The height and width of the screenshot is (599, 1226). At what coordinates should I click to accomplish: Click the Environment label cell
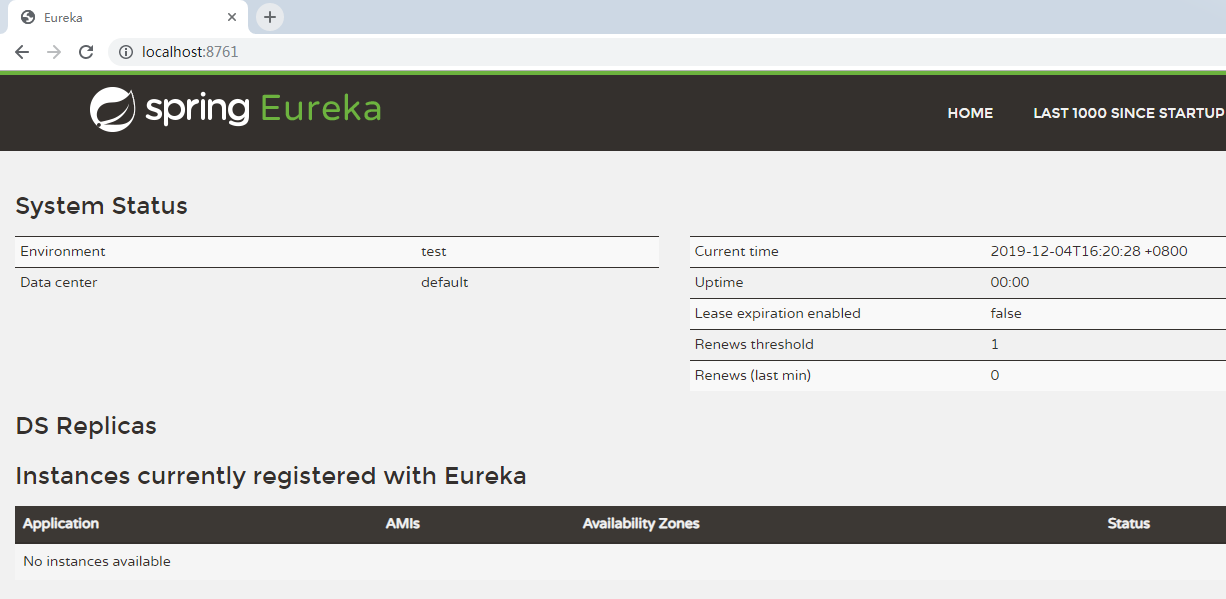pos(63,251)
